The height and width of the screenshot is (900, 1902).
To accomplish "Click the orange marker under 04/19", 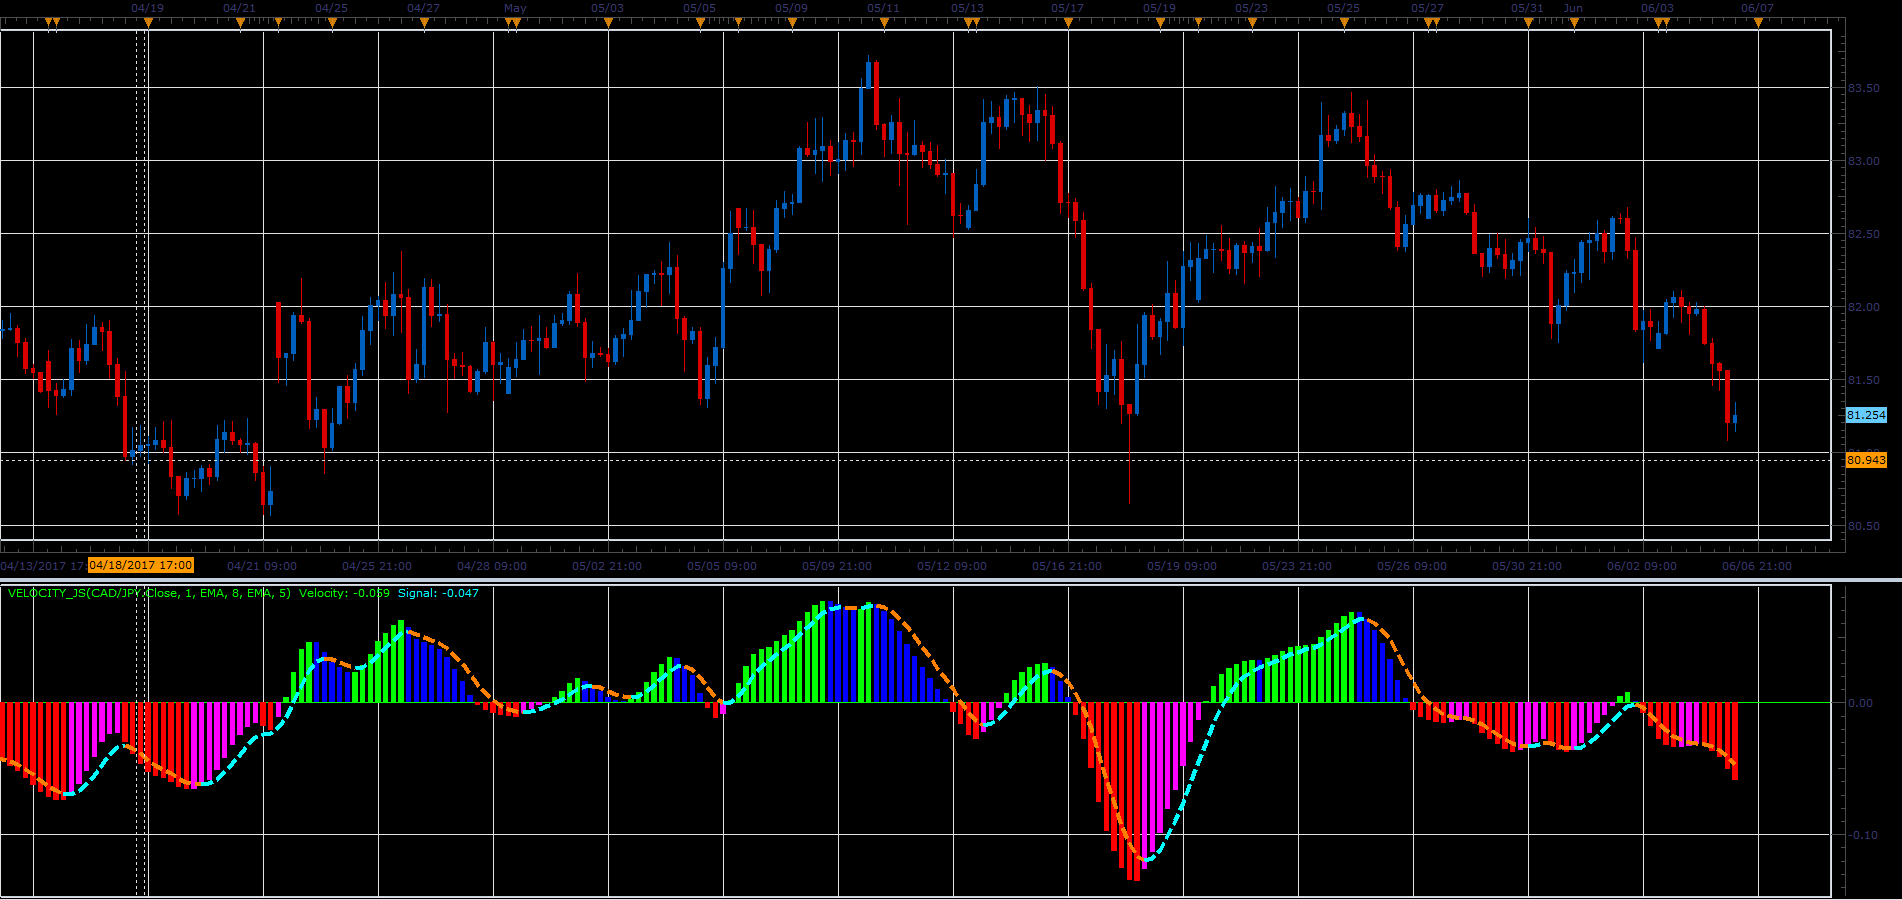I will point(148,22).
